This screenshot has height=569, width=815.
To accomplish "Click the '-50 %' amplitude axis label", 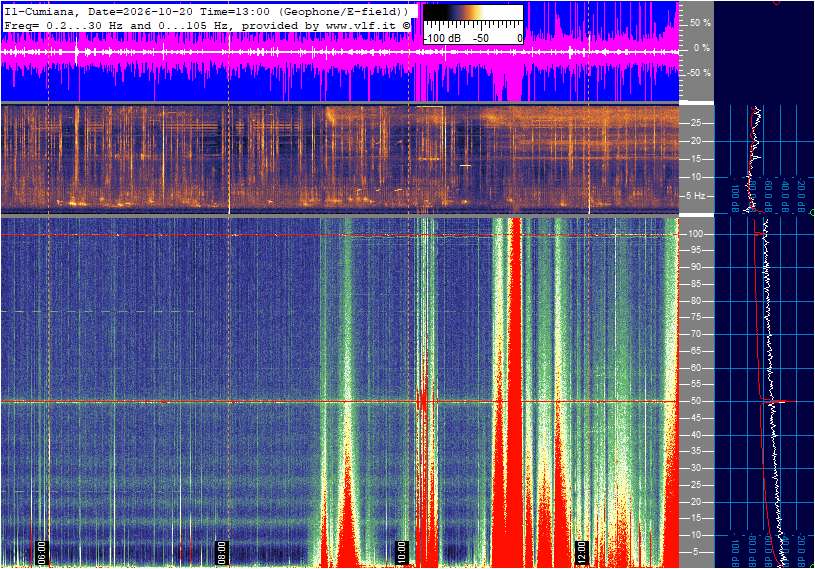I will coord(699,73).
